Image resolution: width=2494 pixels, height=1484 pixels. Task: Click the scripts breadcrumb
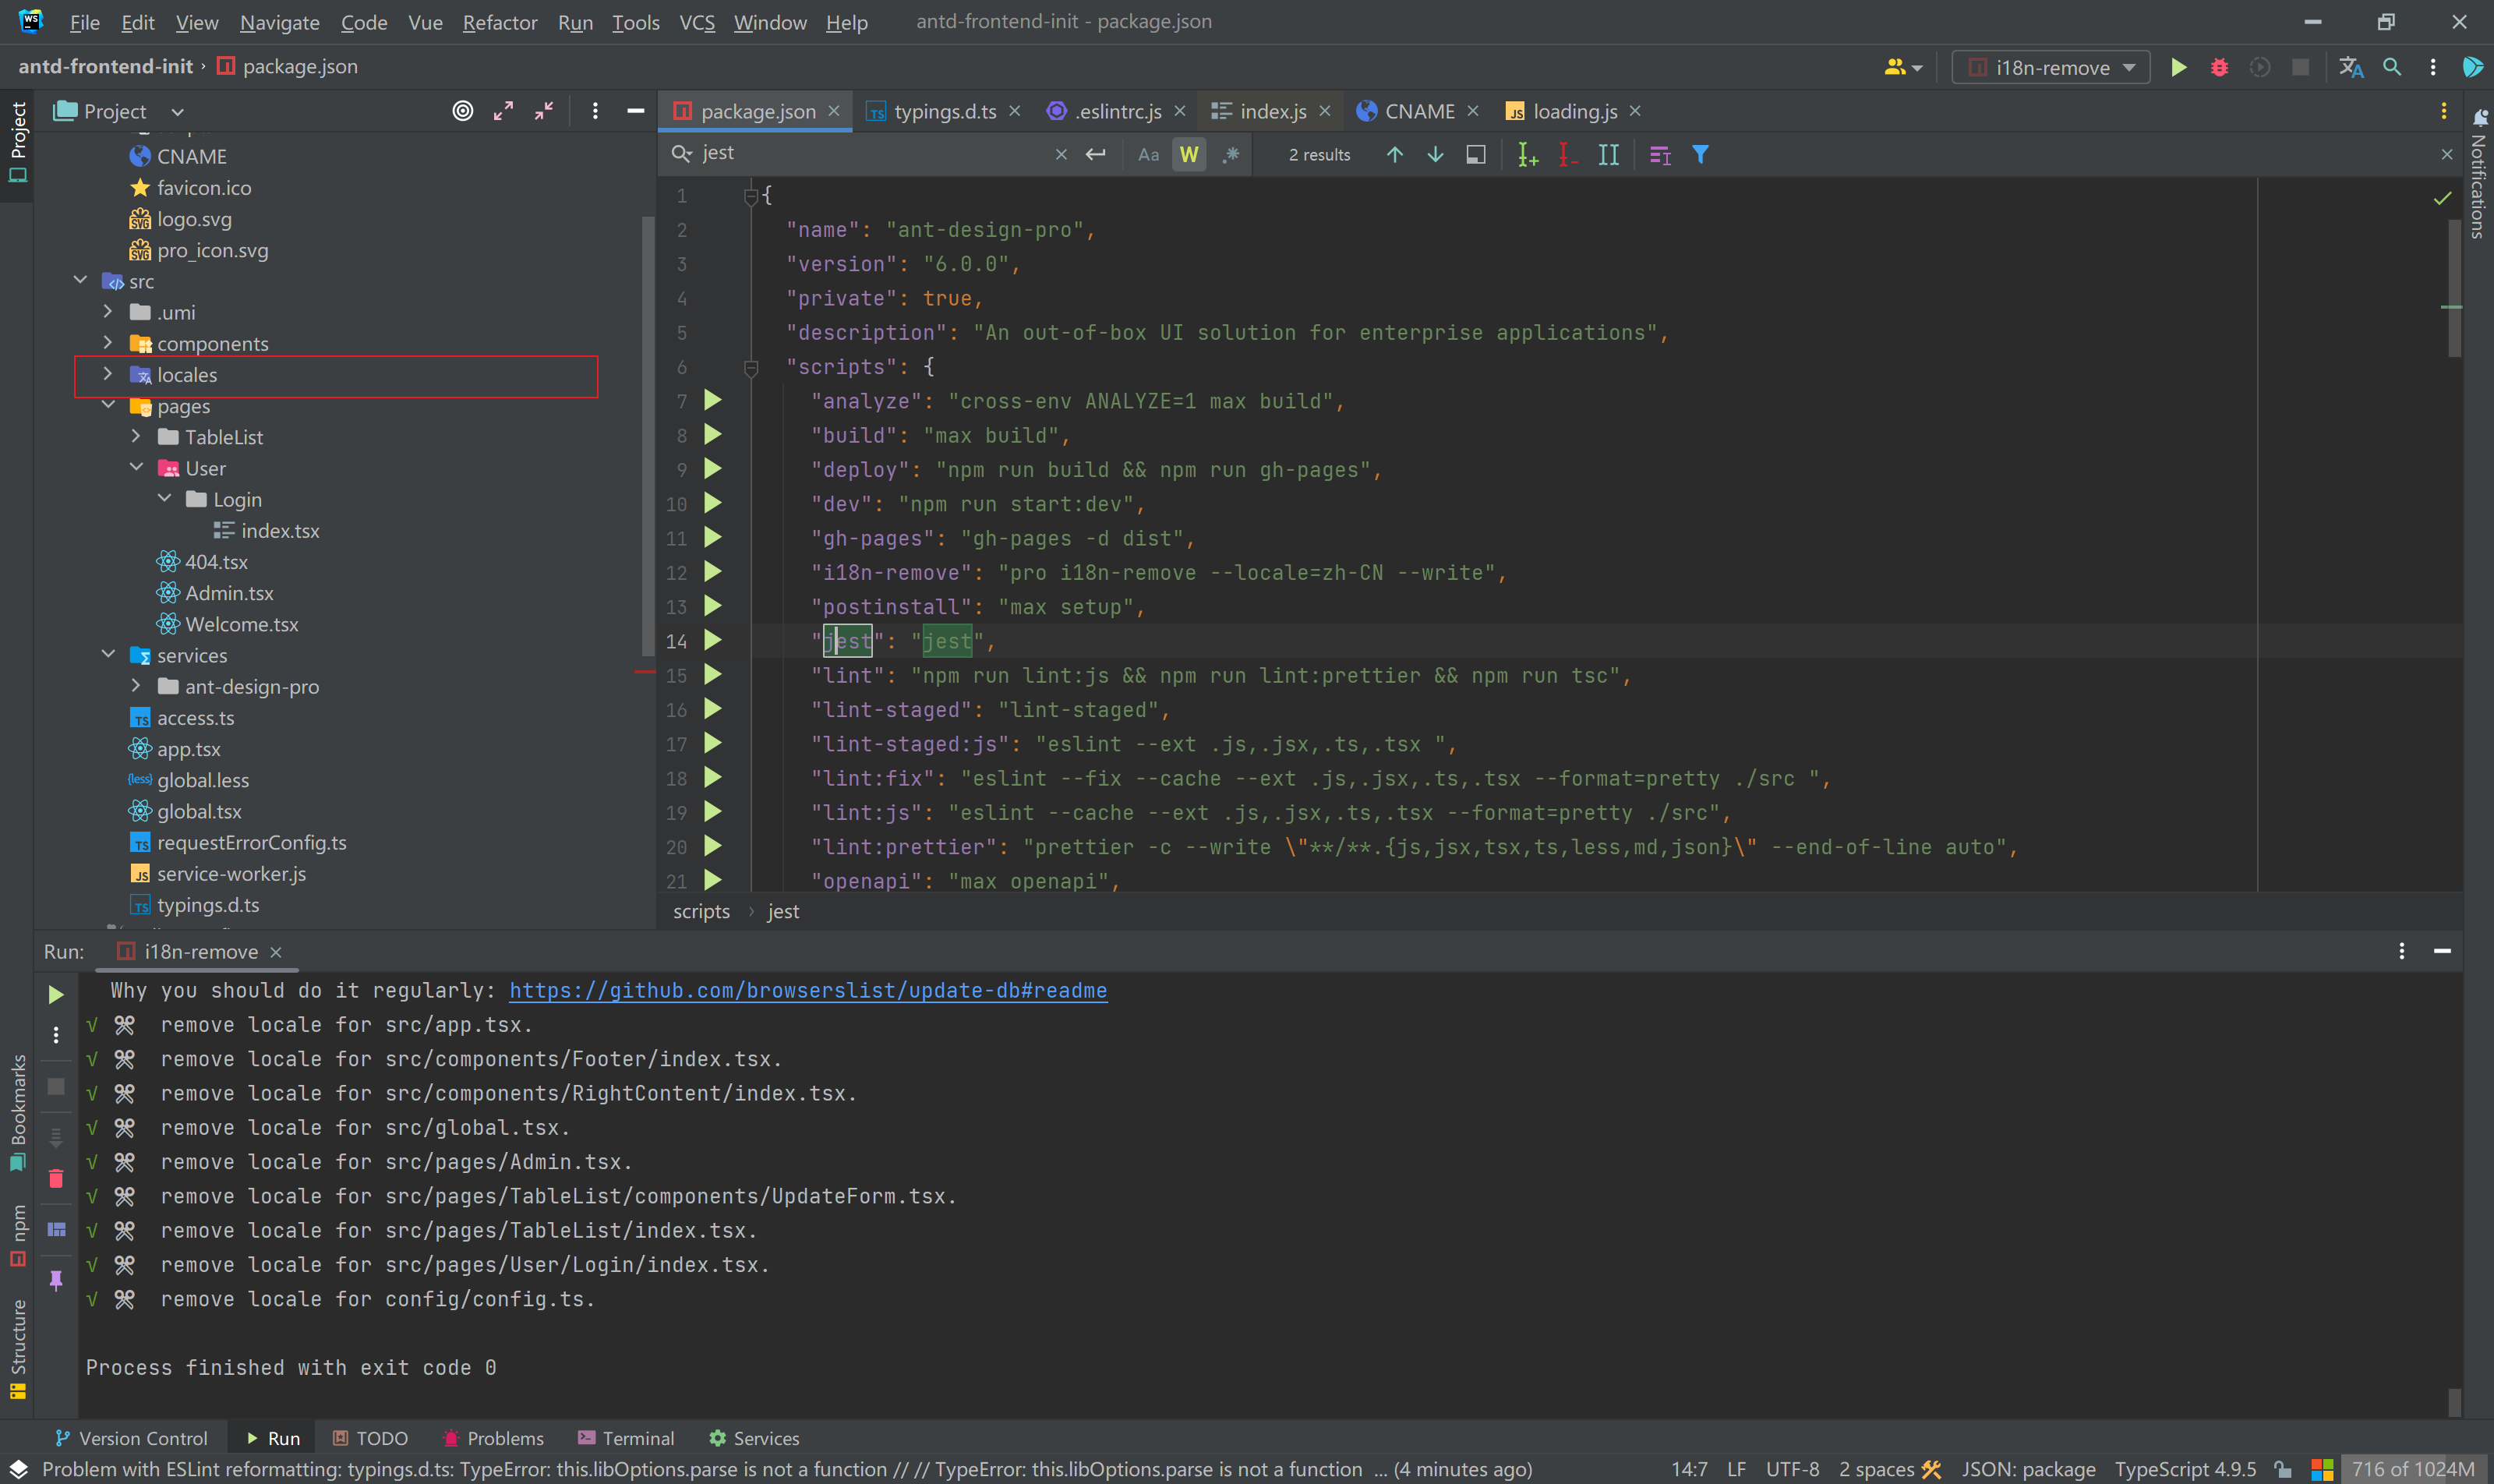(x=701, y=911)
